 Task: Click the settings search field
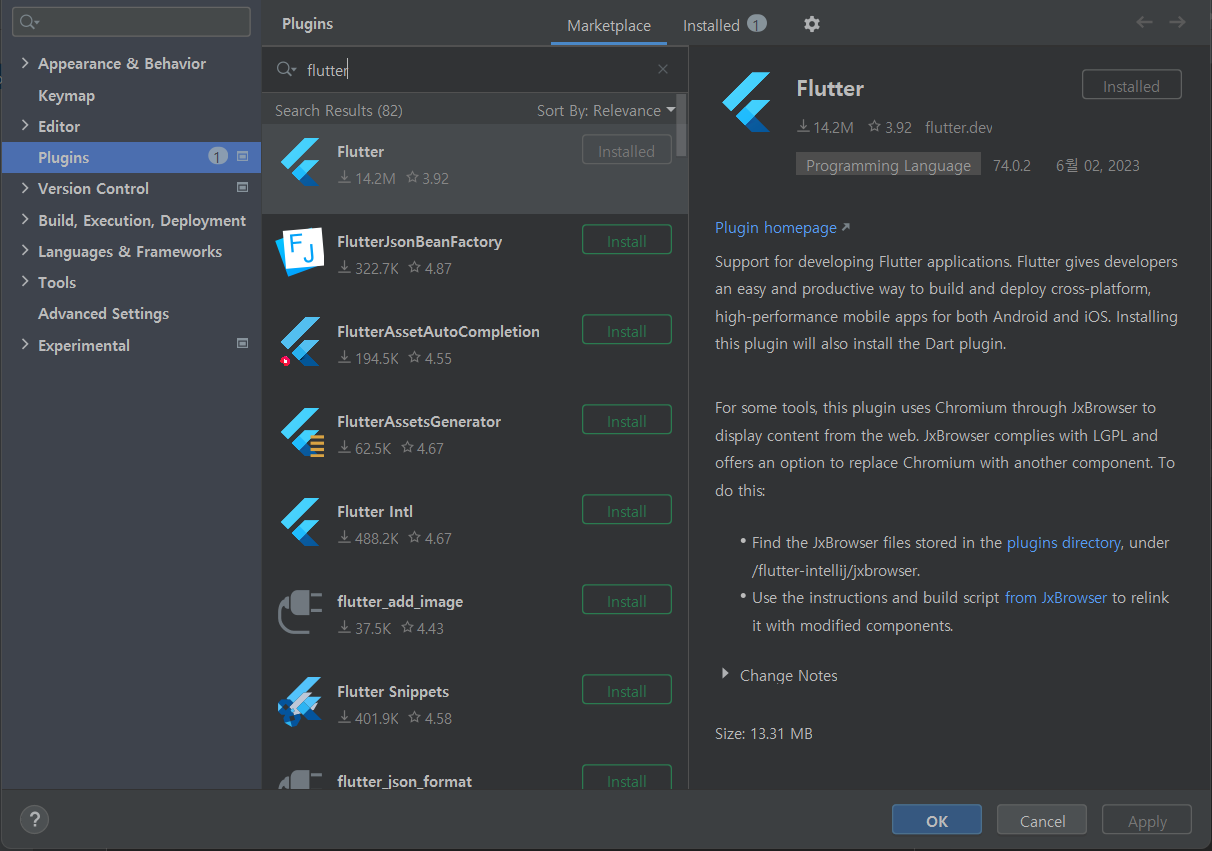pos(131,22)
